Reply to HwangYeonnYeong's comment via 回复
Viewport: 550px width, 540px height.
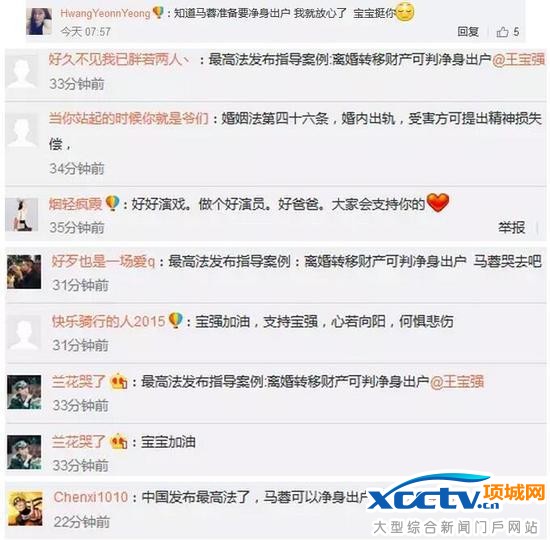click(x=468, y=32)
